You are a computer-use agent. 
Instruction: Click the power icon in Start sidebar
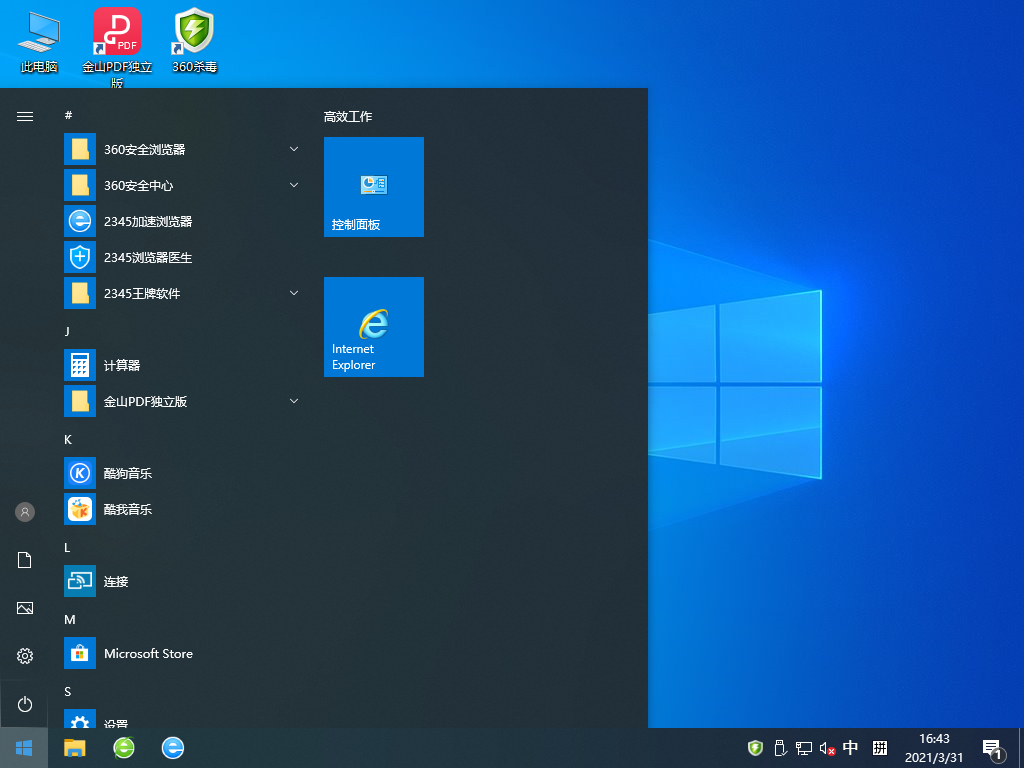click(25, 704)
